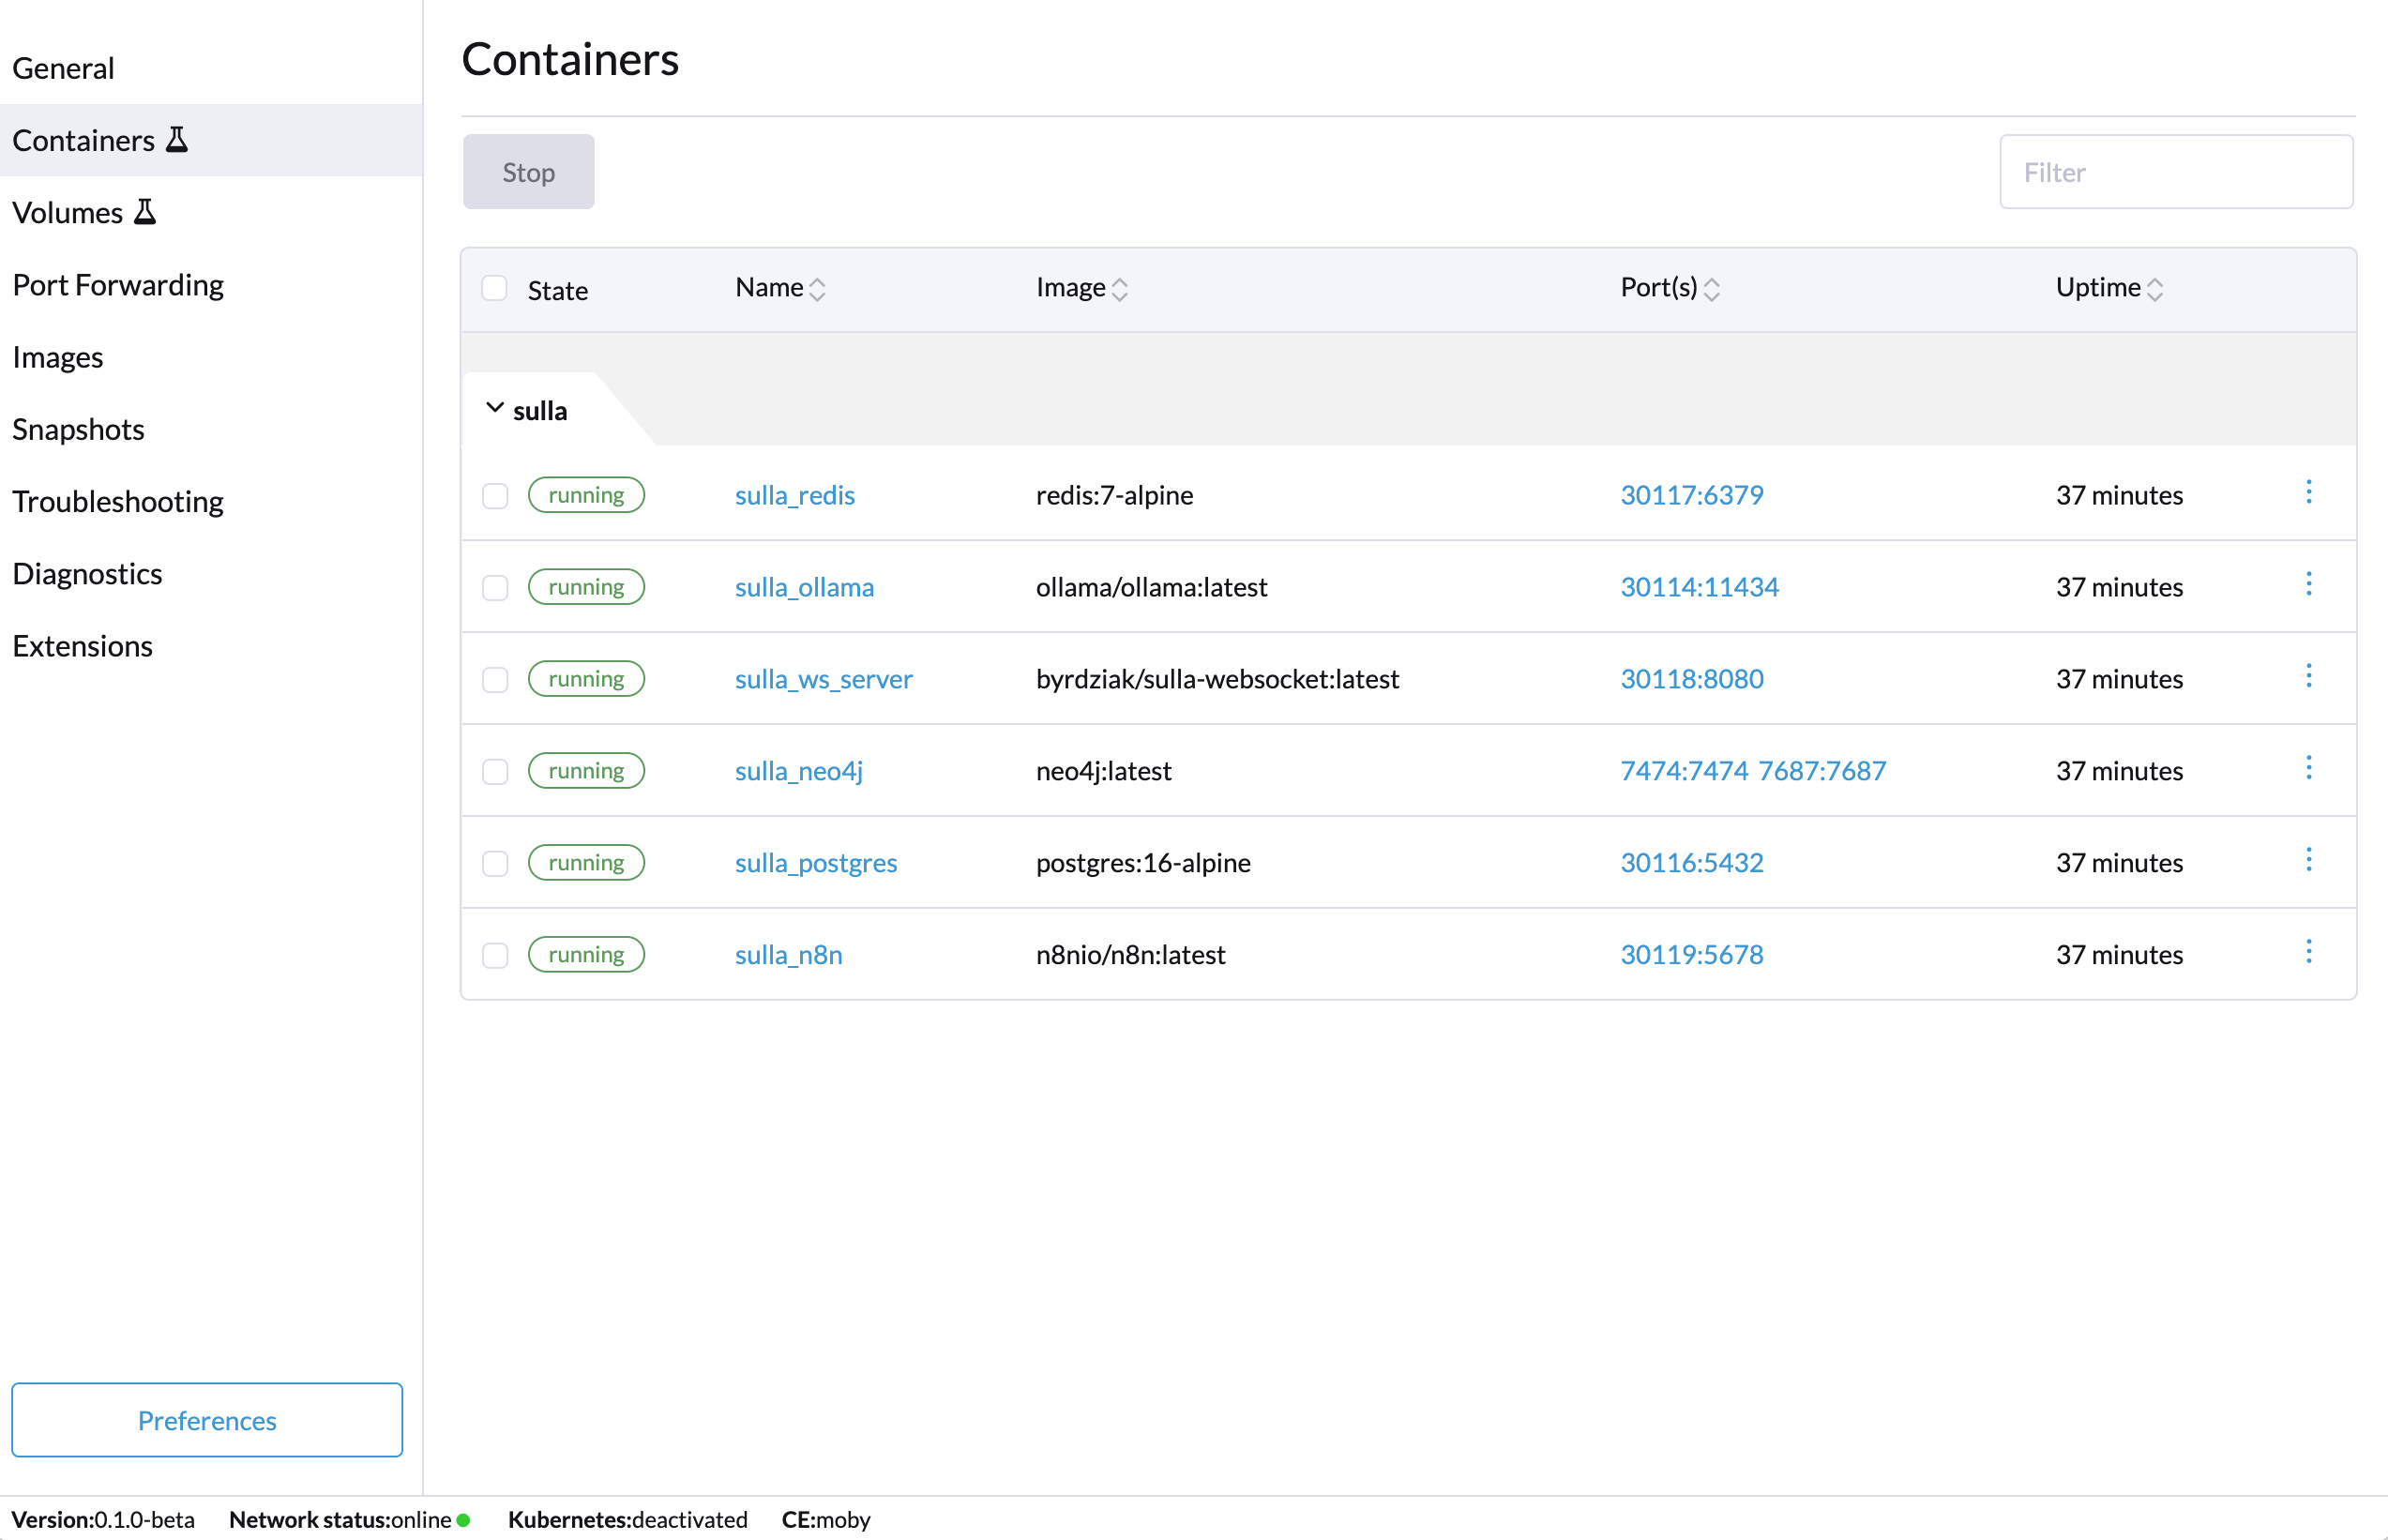This screenshot has height=1540, width=2388.
Task: Open the kebab menu for sulla_neo4j
Action: click(2308, 767)
